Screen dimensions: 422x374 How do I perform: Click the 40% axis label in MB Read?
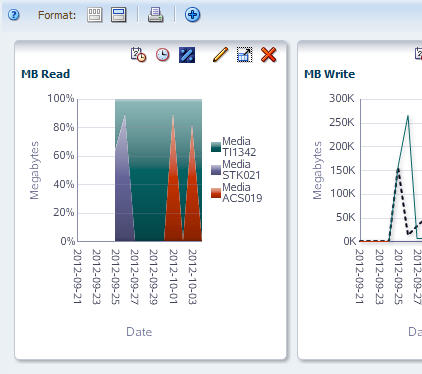(x=64, y=184)
